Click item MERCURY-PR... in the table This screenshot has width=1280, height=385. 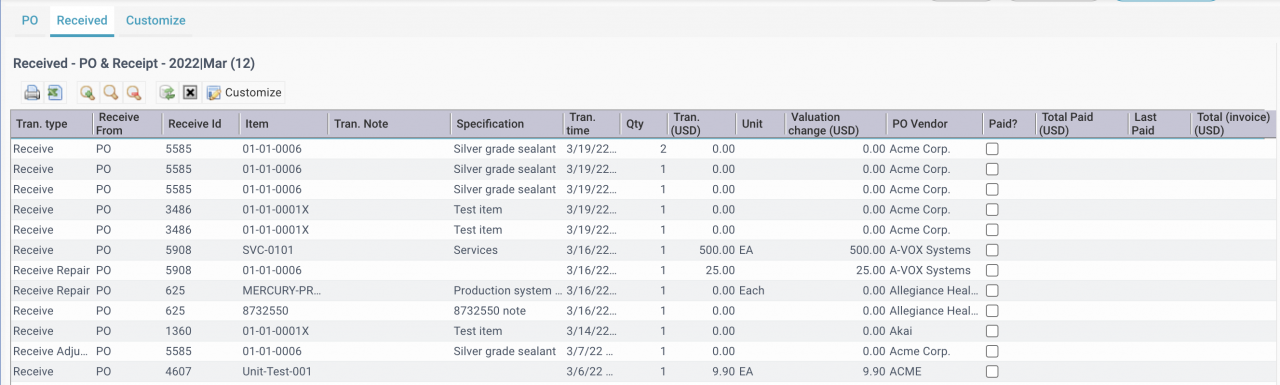pos(282,291)
